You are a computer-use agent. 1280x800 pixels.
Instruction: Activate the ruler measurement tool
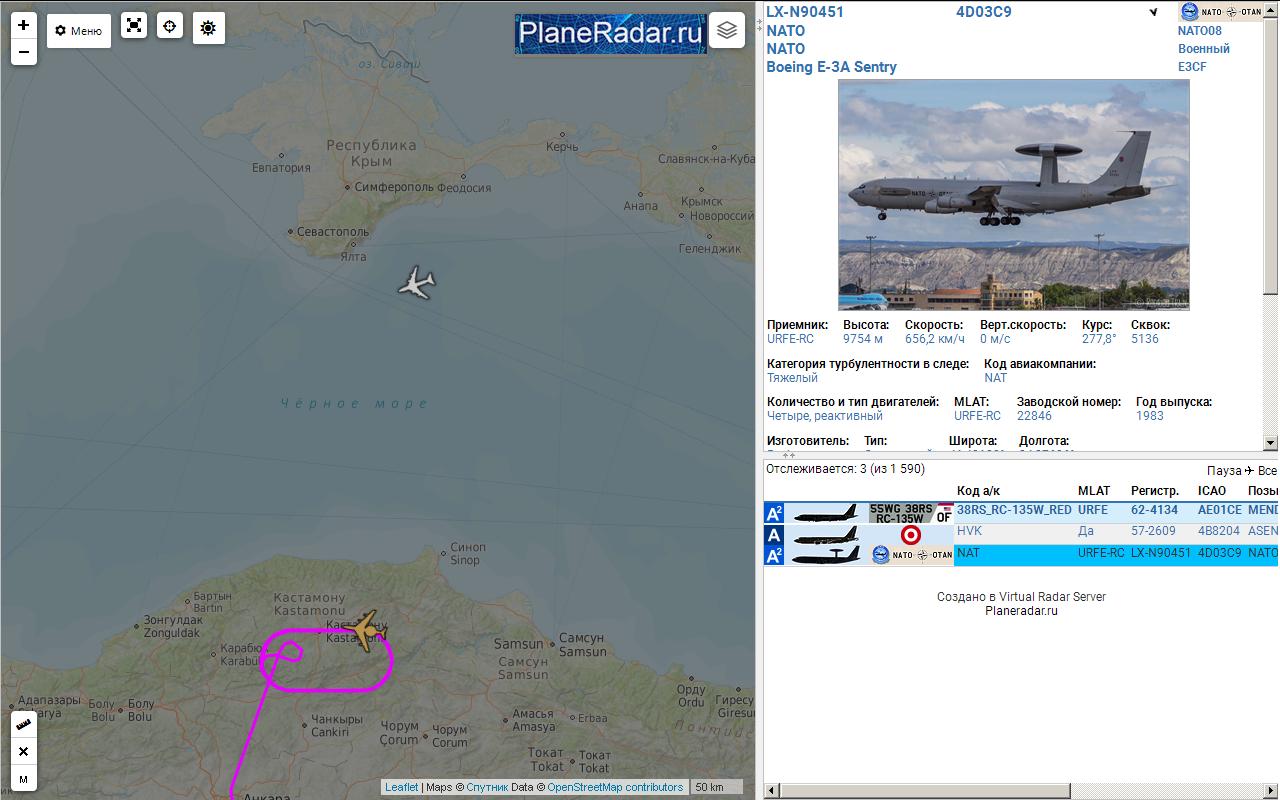coord(24,724)
